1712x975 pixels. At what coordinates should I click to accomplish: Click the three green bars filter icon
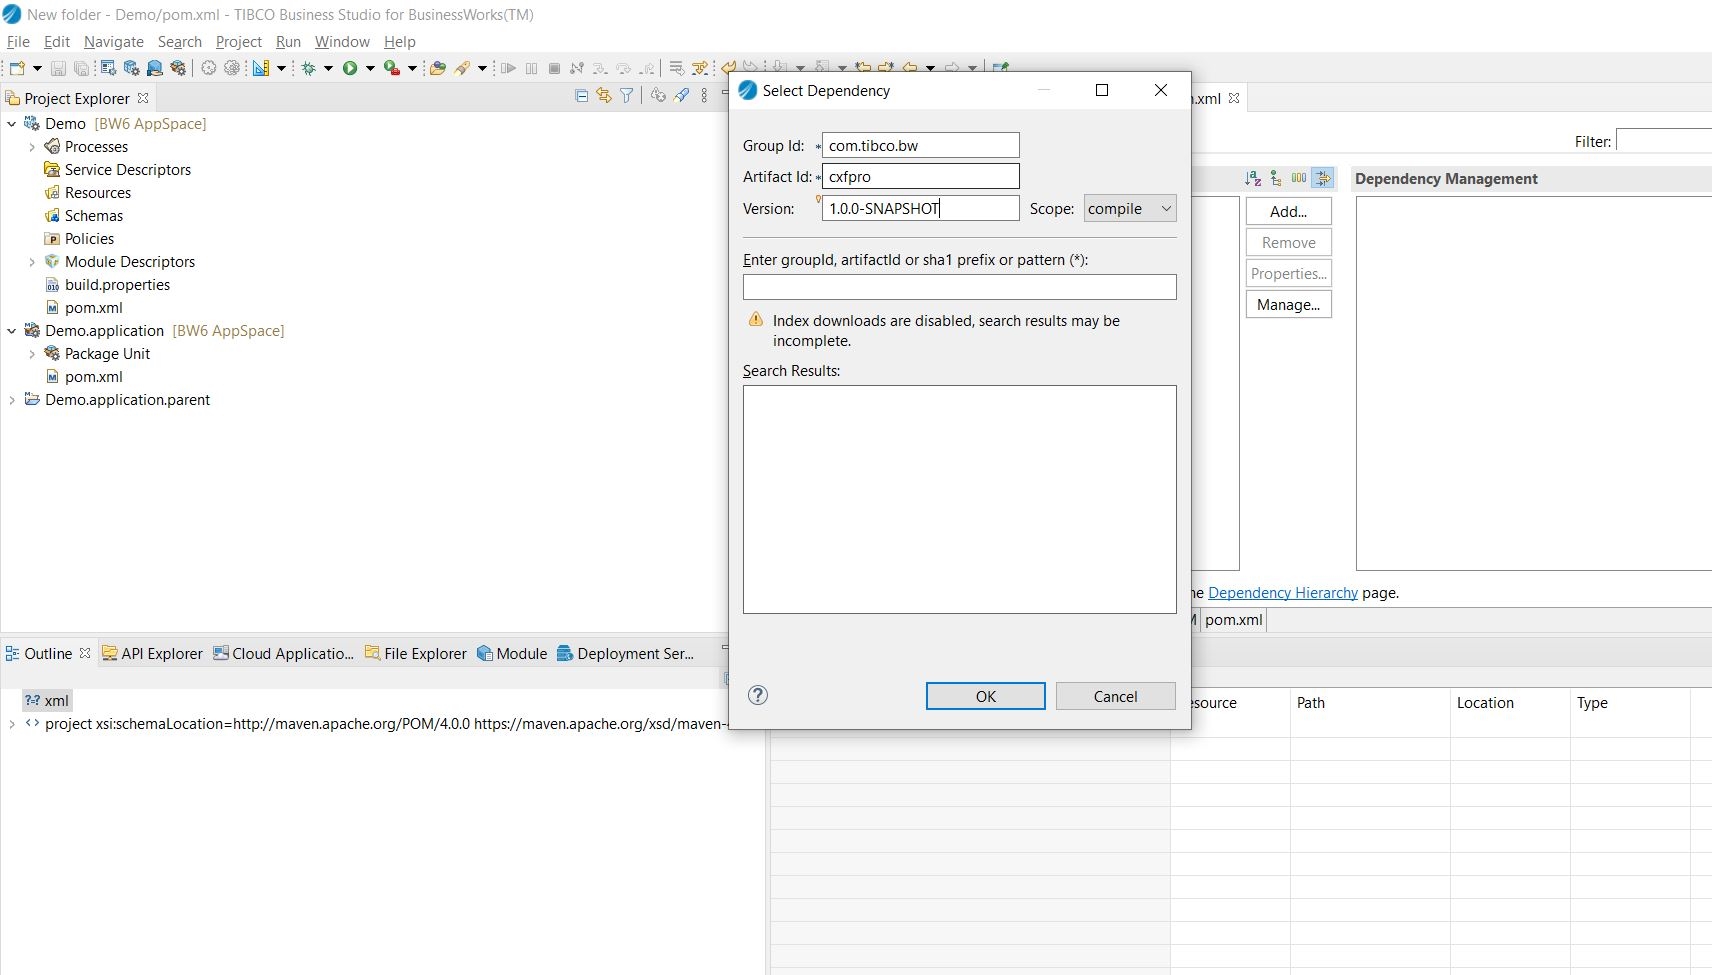coord(1299,178)
